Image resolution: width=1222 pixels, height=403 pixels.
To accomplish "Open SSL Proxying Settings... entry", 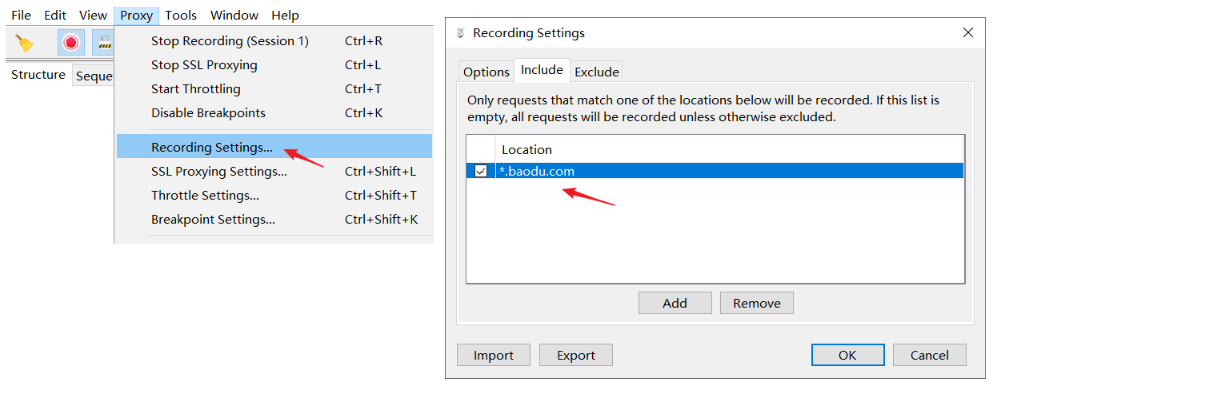I will point(219,171).
